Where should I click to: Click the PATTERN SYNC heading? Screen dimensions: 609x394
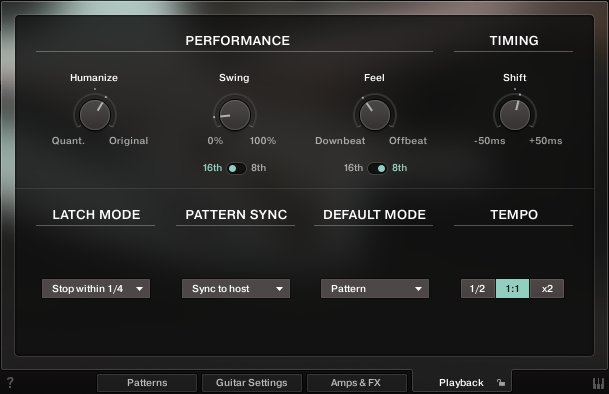click(236, 214)
